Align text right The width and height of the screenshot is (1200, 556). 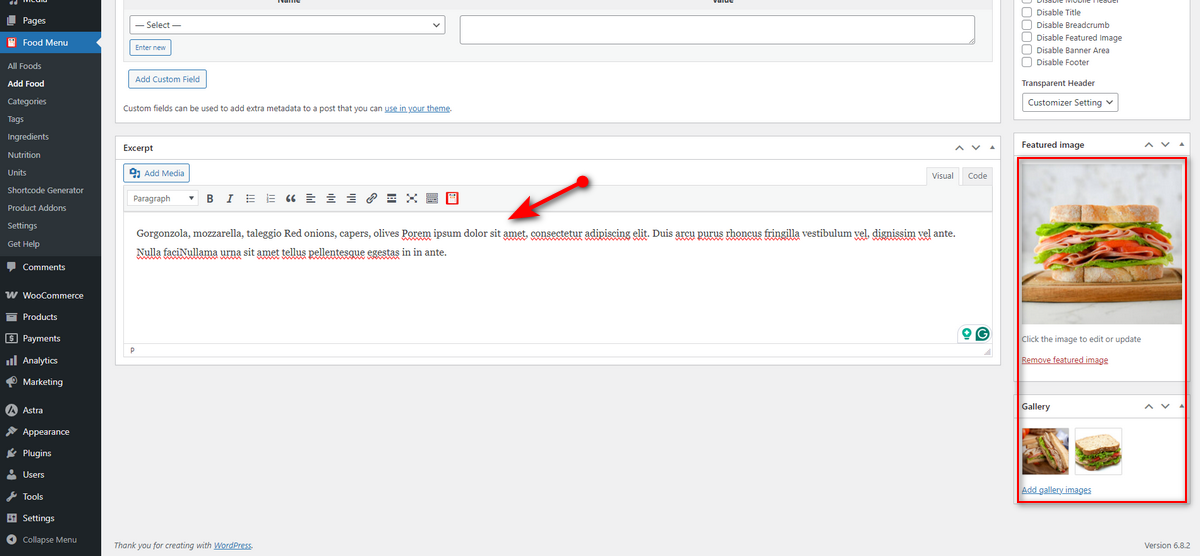point(351,199)
